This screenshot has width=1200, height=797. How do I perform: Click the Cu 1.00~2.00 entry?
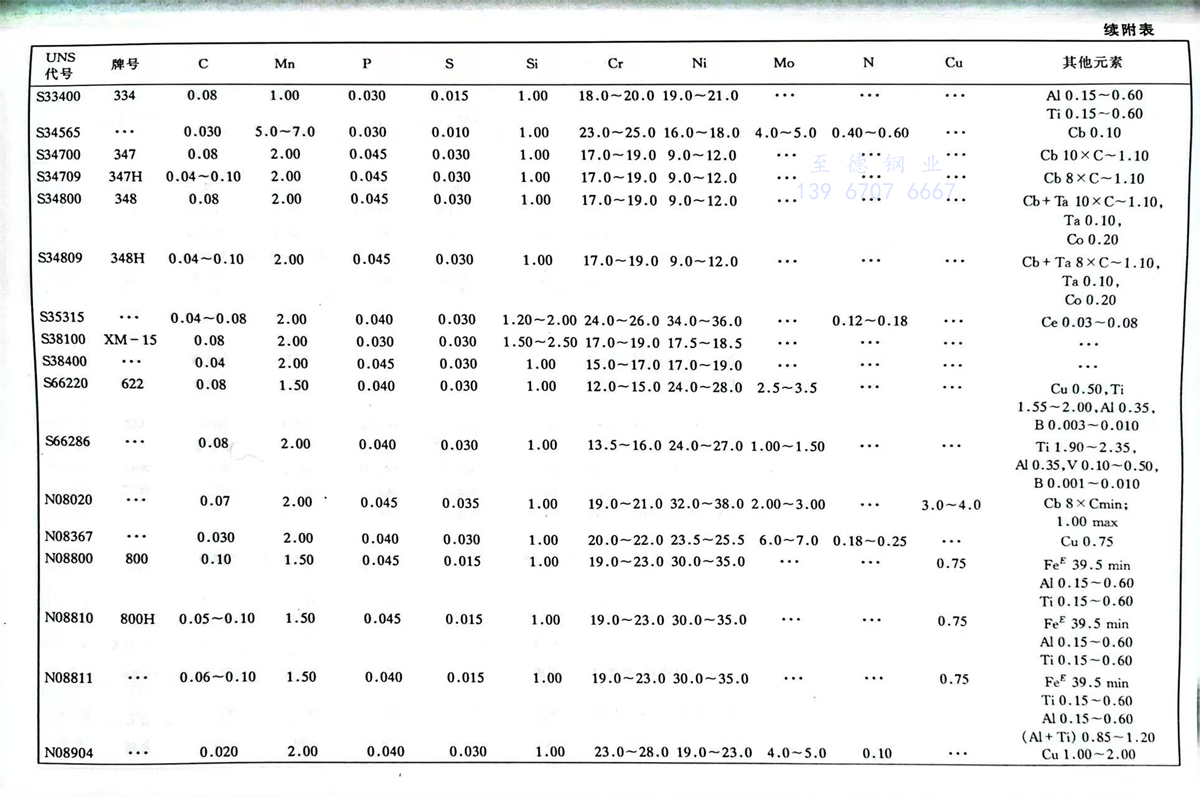[1088, 754]
